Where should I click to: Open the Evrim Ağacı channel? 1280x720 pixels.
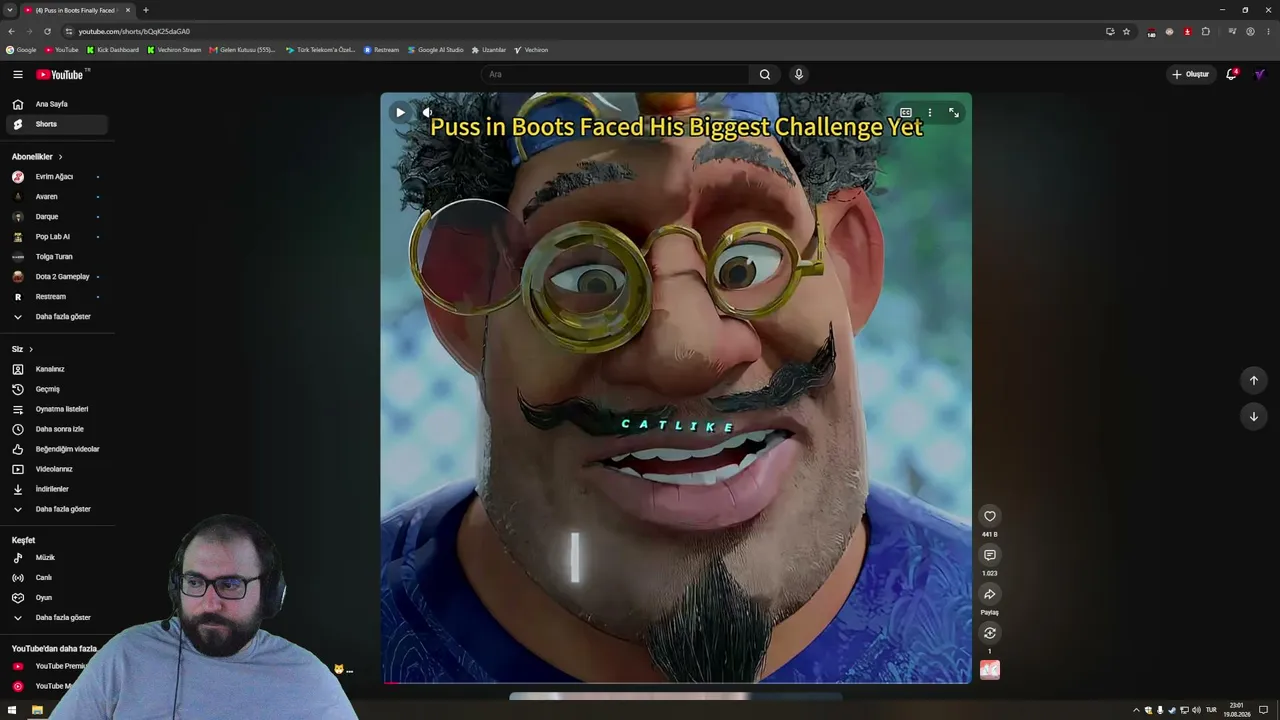coord(57,177)
